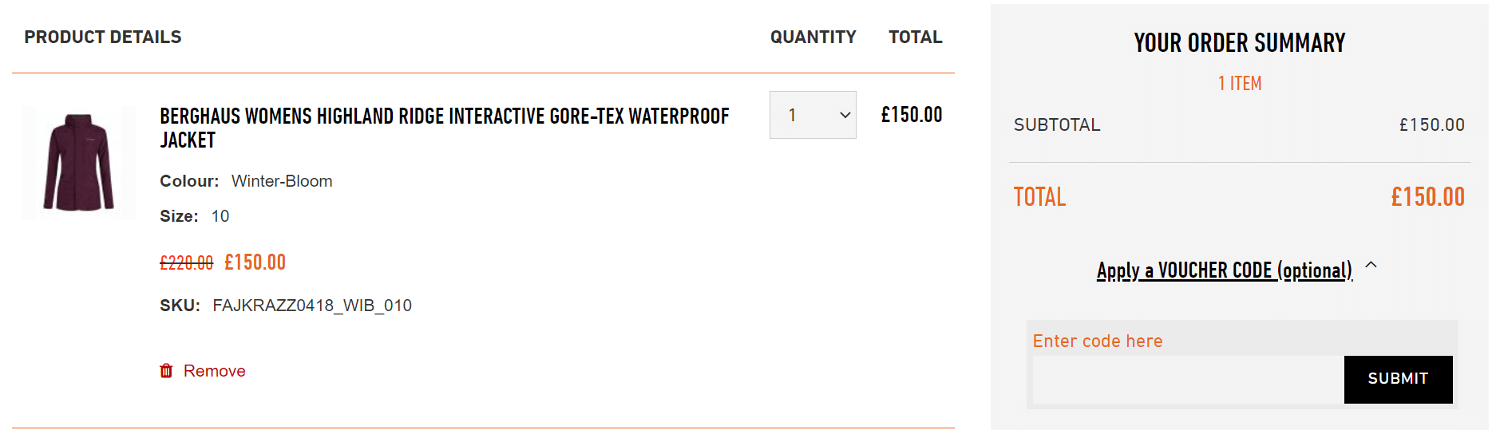1500x430 pixels.
Task: Open the Berghaus Highland Ridge jacket title
Action: click(x=444, y=128)
